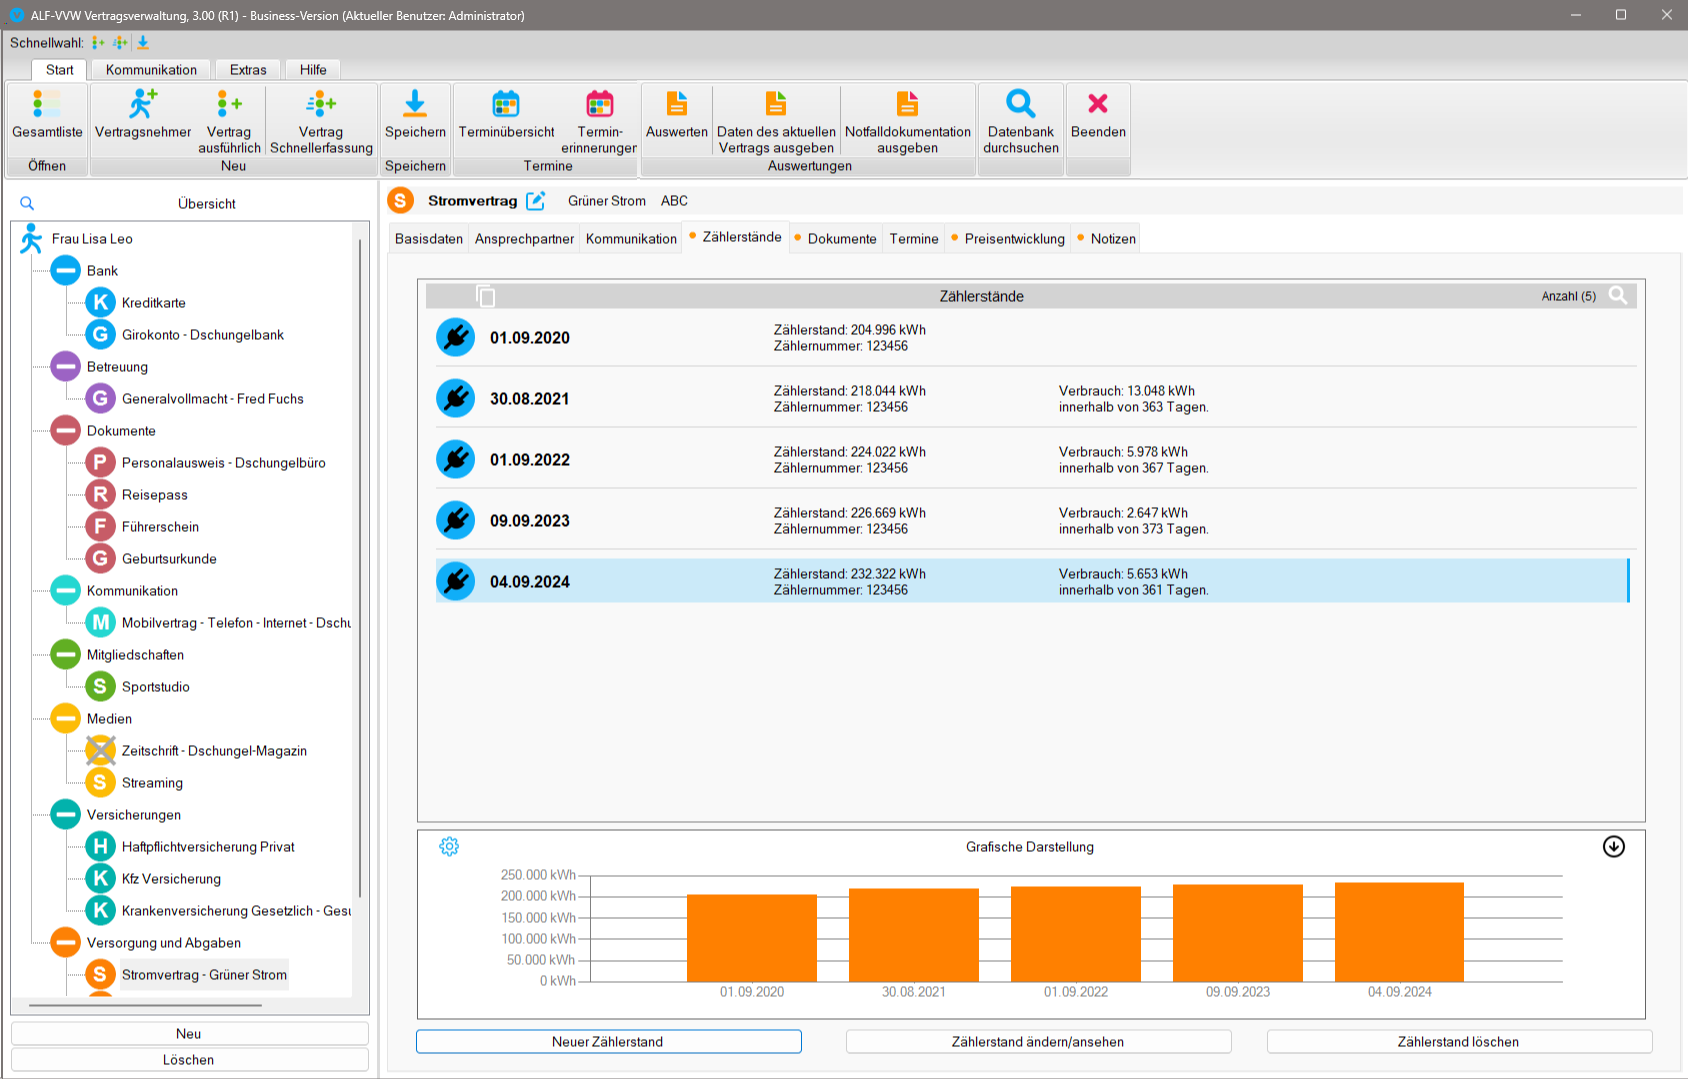Open the Gesamtliste overview icon
The image size is (1688, 1079).
47,104
